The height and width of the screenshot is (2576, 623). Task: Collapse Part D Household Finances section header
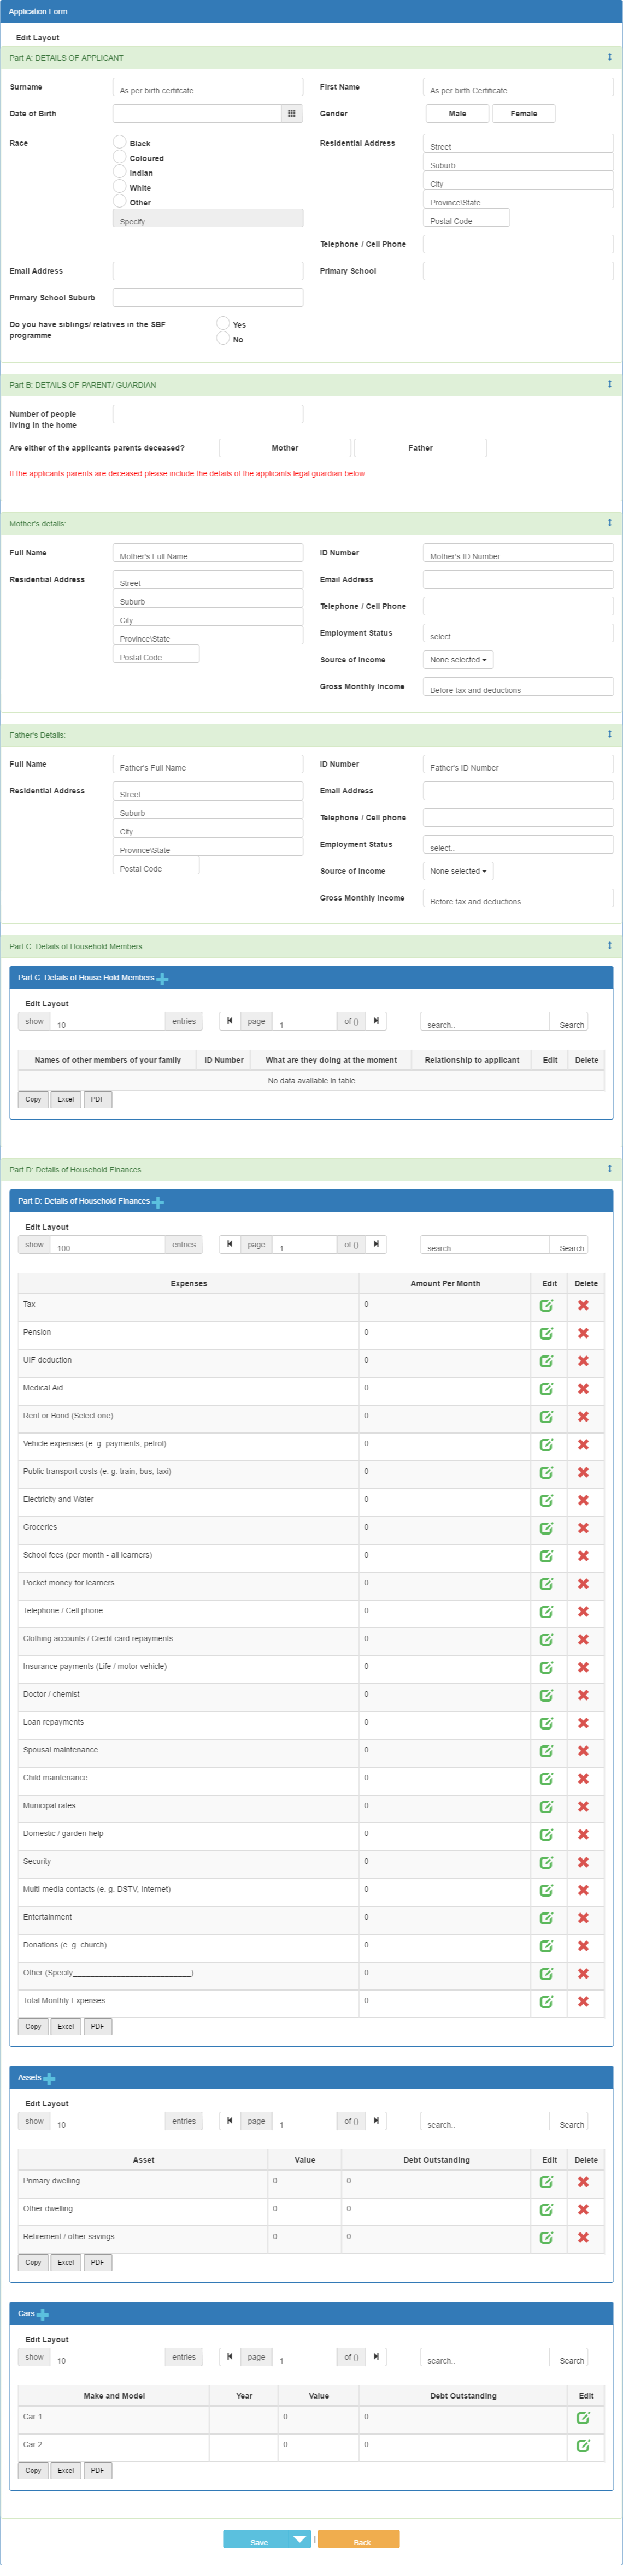pos(609,1168)
